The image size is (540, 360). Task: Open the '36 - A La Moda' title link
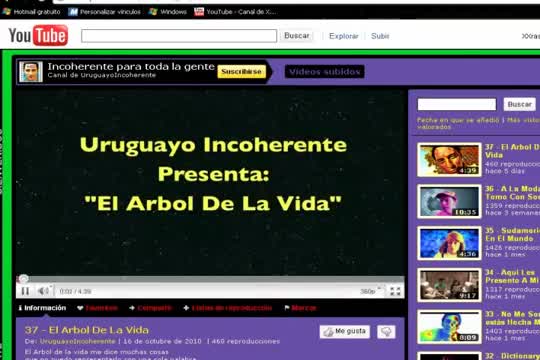[x=512, y=193]
